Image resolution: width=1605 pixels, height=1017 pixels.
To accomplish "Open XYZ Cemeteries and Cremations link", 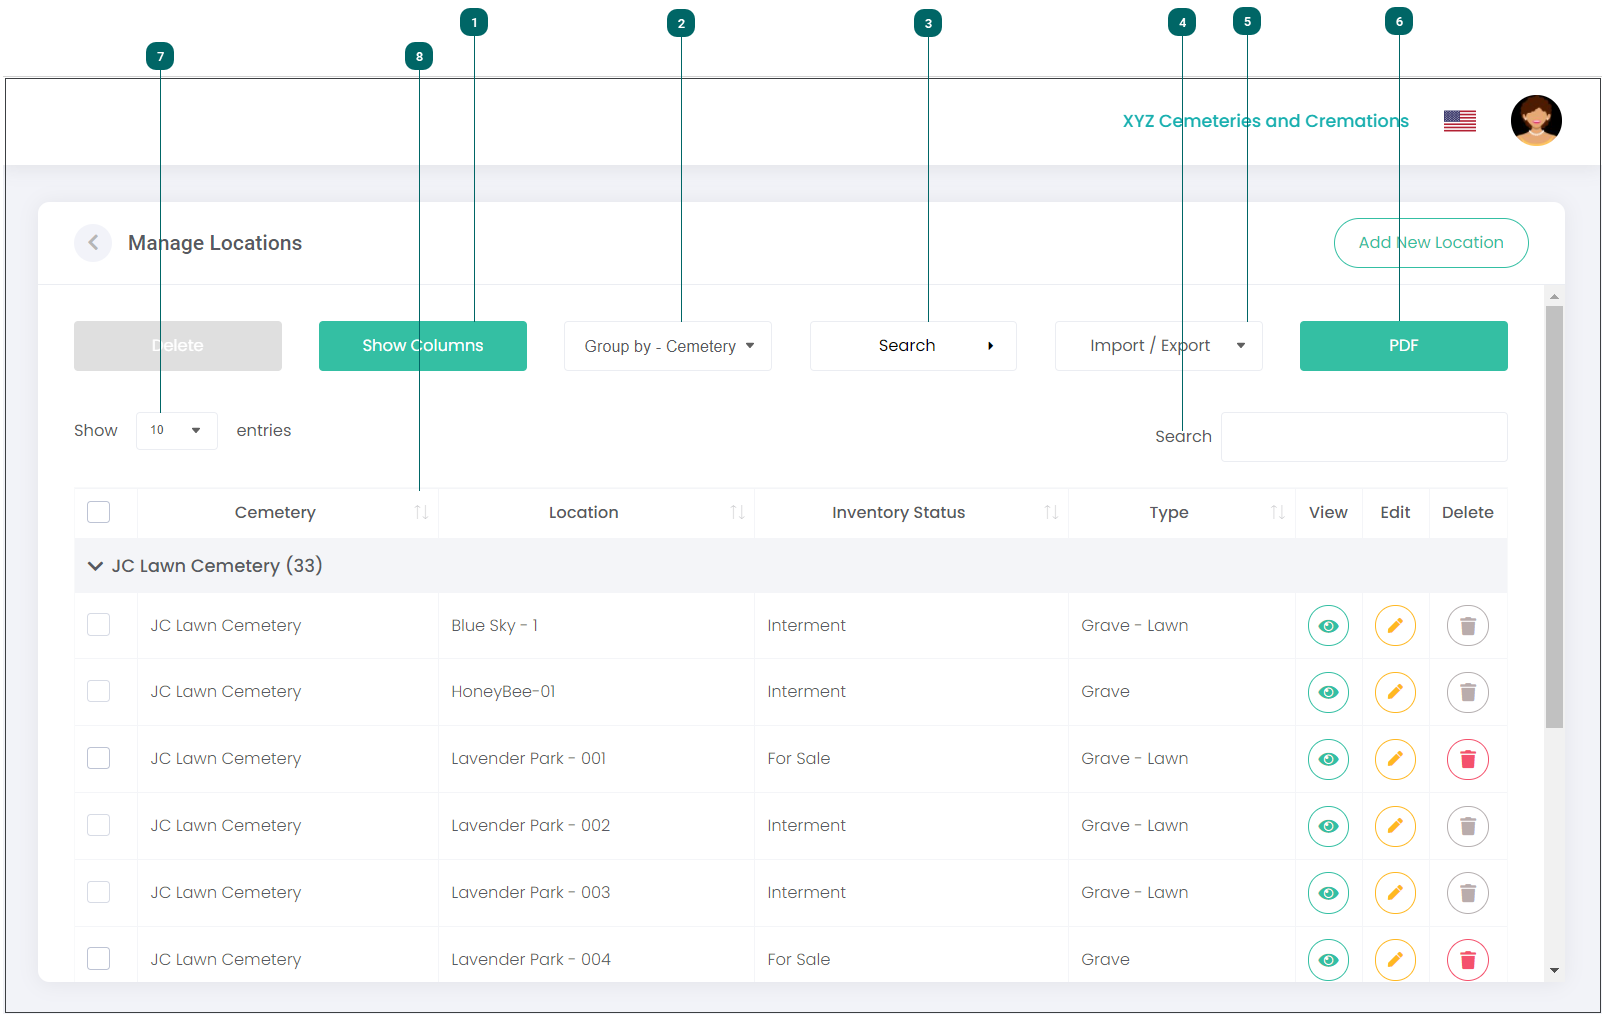I will [1265, 121].
